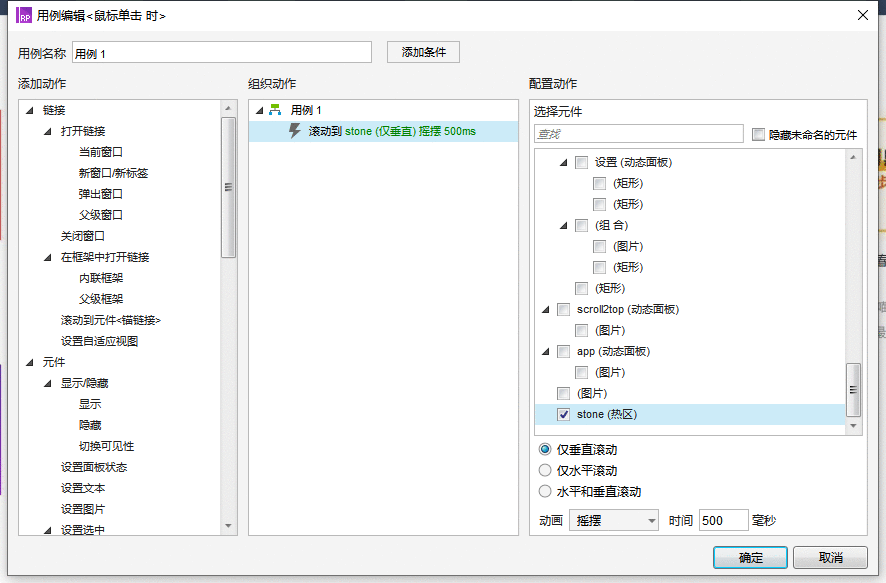
Task: Select 父级窗口 action
Action: [x=101, y=215]
